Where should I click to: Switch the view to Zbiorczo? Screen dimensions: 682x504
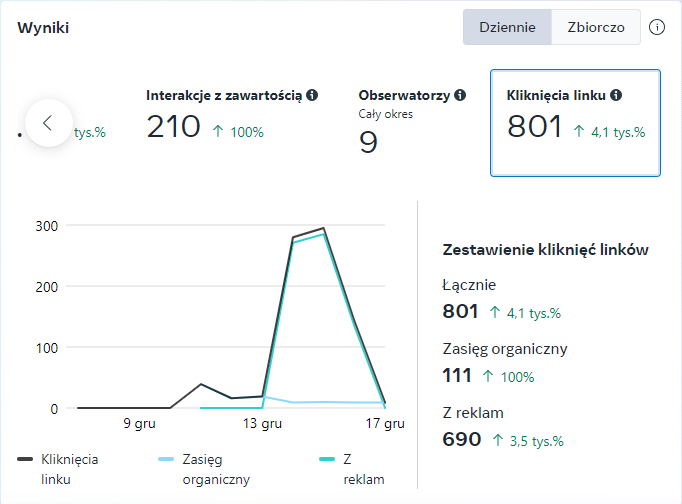596,27
